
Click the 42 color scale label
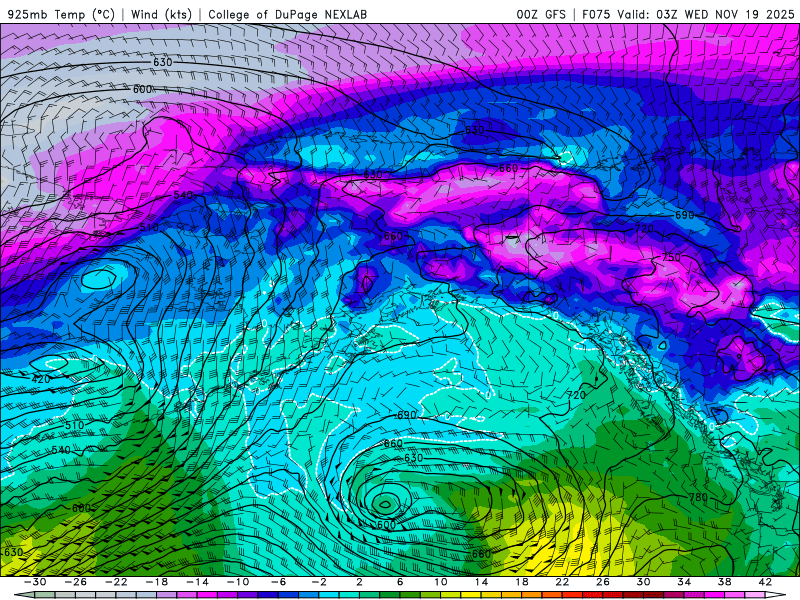765,582
